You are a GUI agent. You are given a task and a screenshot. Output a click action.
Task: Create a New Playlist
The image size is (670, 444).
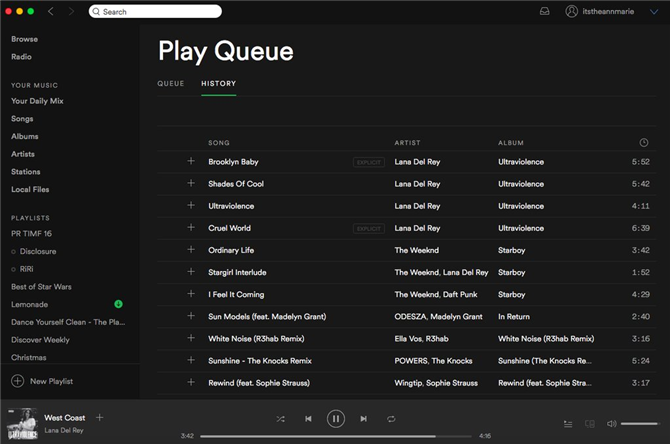click(x=42, y=381)
